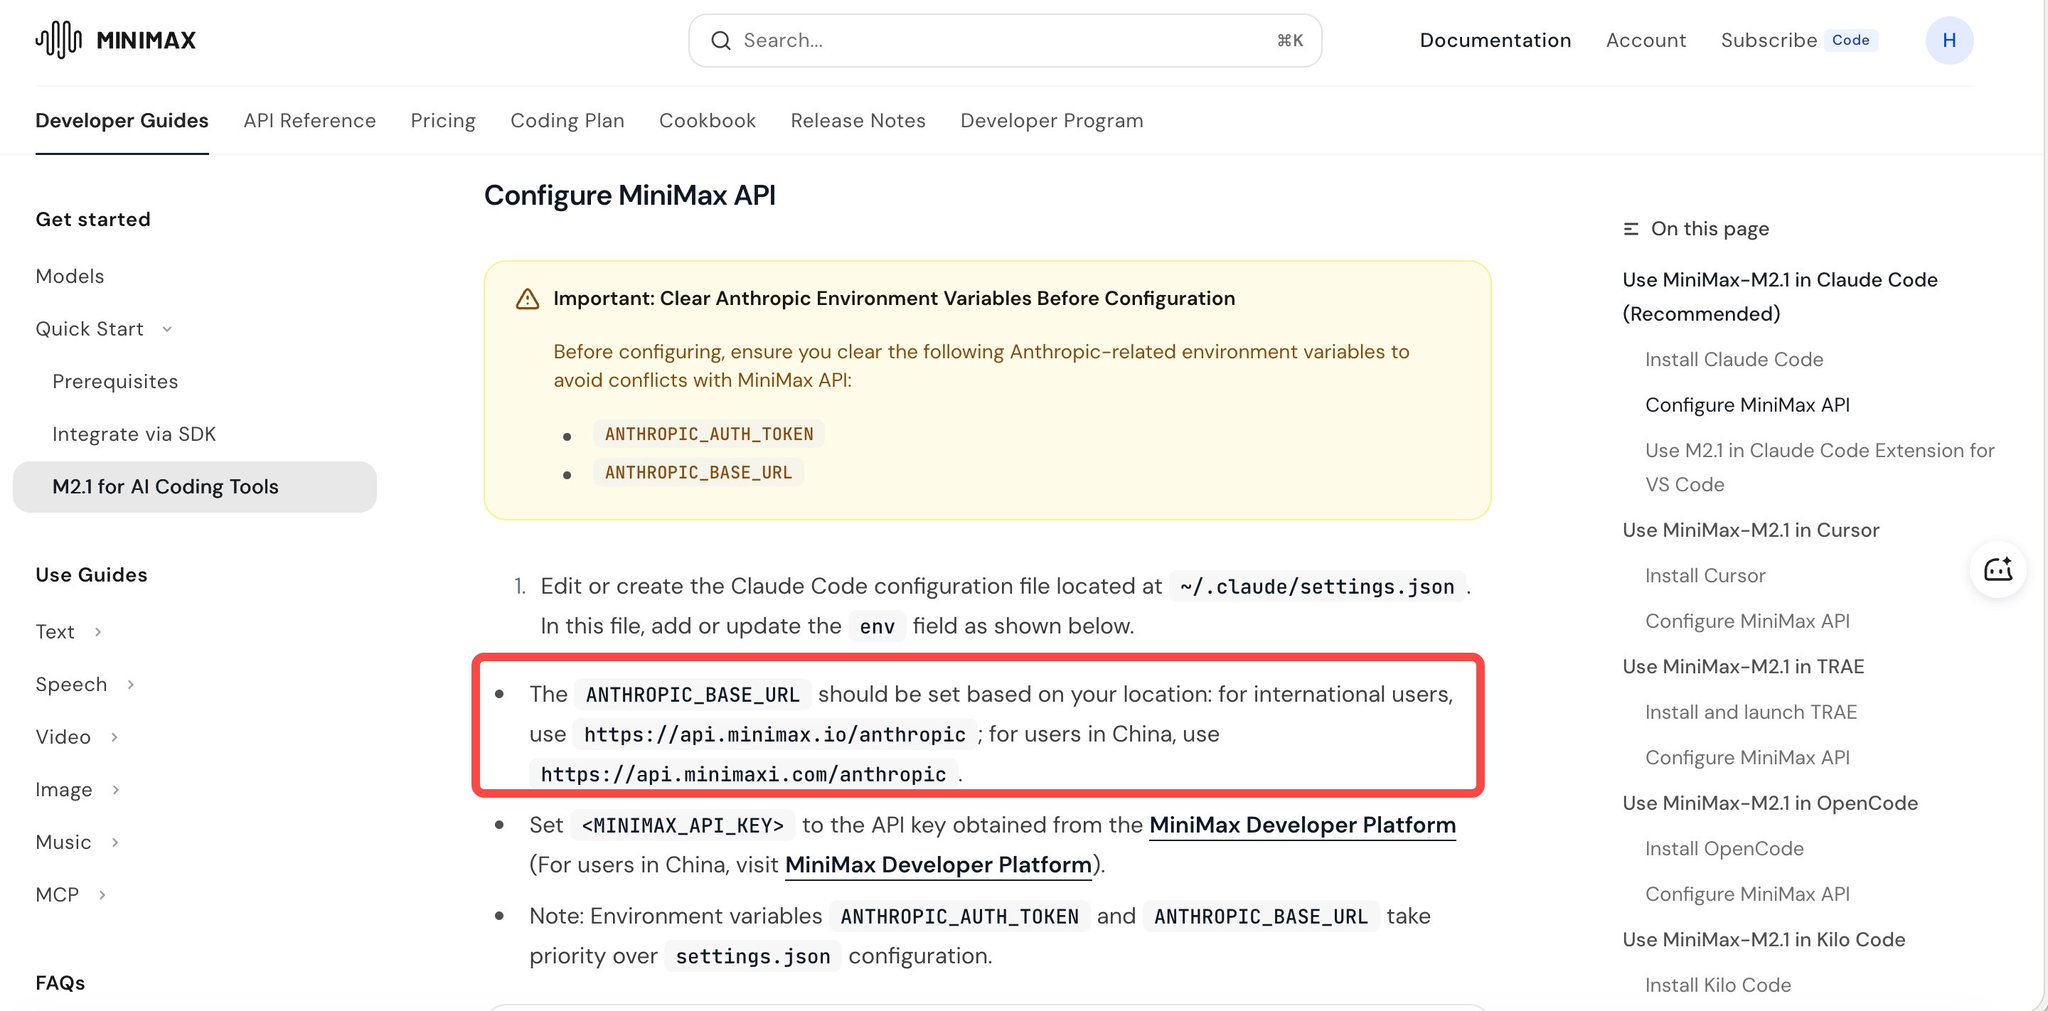Open the user avatar H menu
This screenshot has width=2048, height=1011.
[x=1949, y=40]
